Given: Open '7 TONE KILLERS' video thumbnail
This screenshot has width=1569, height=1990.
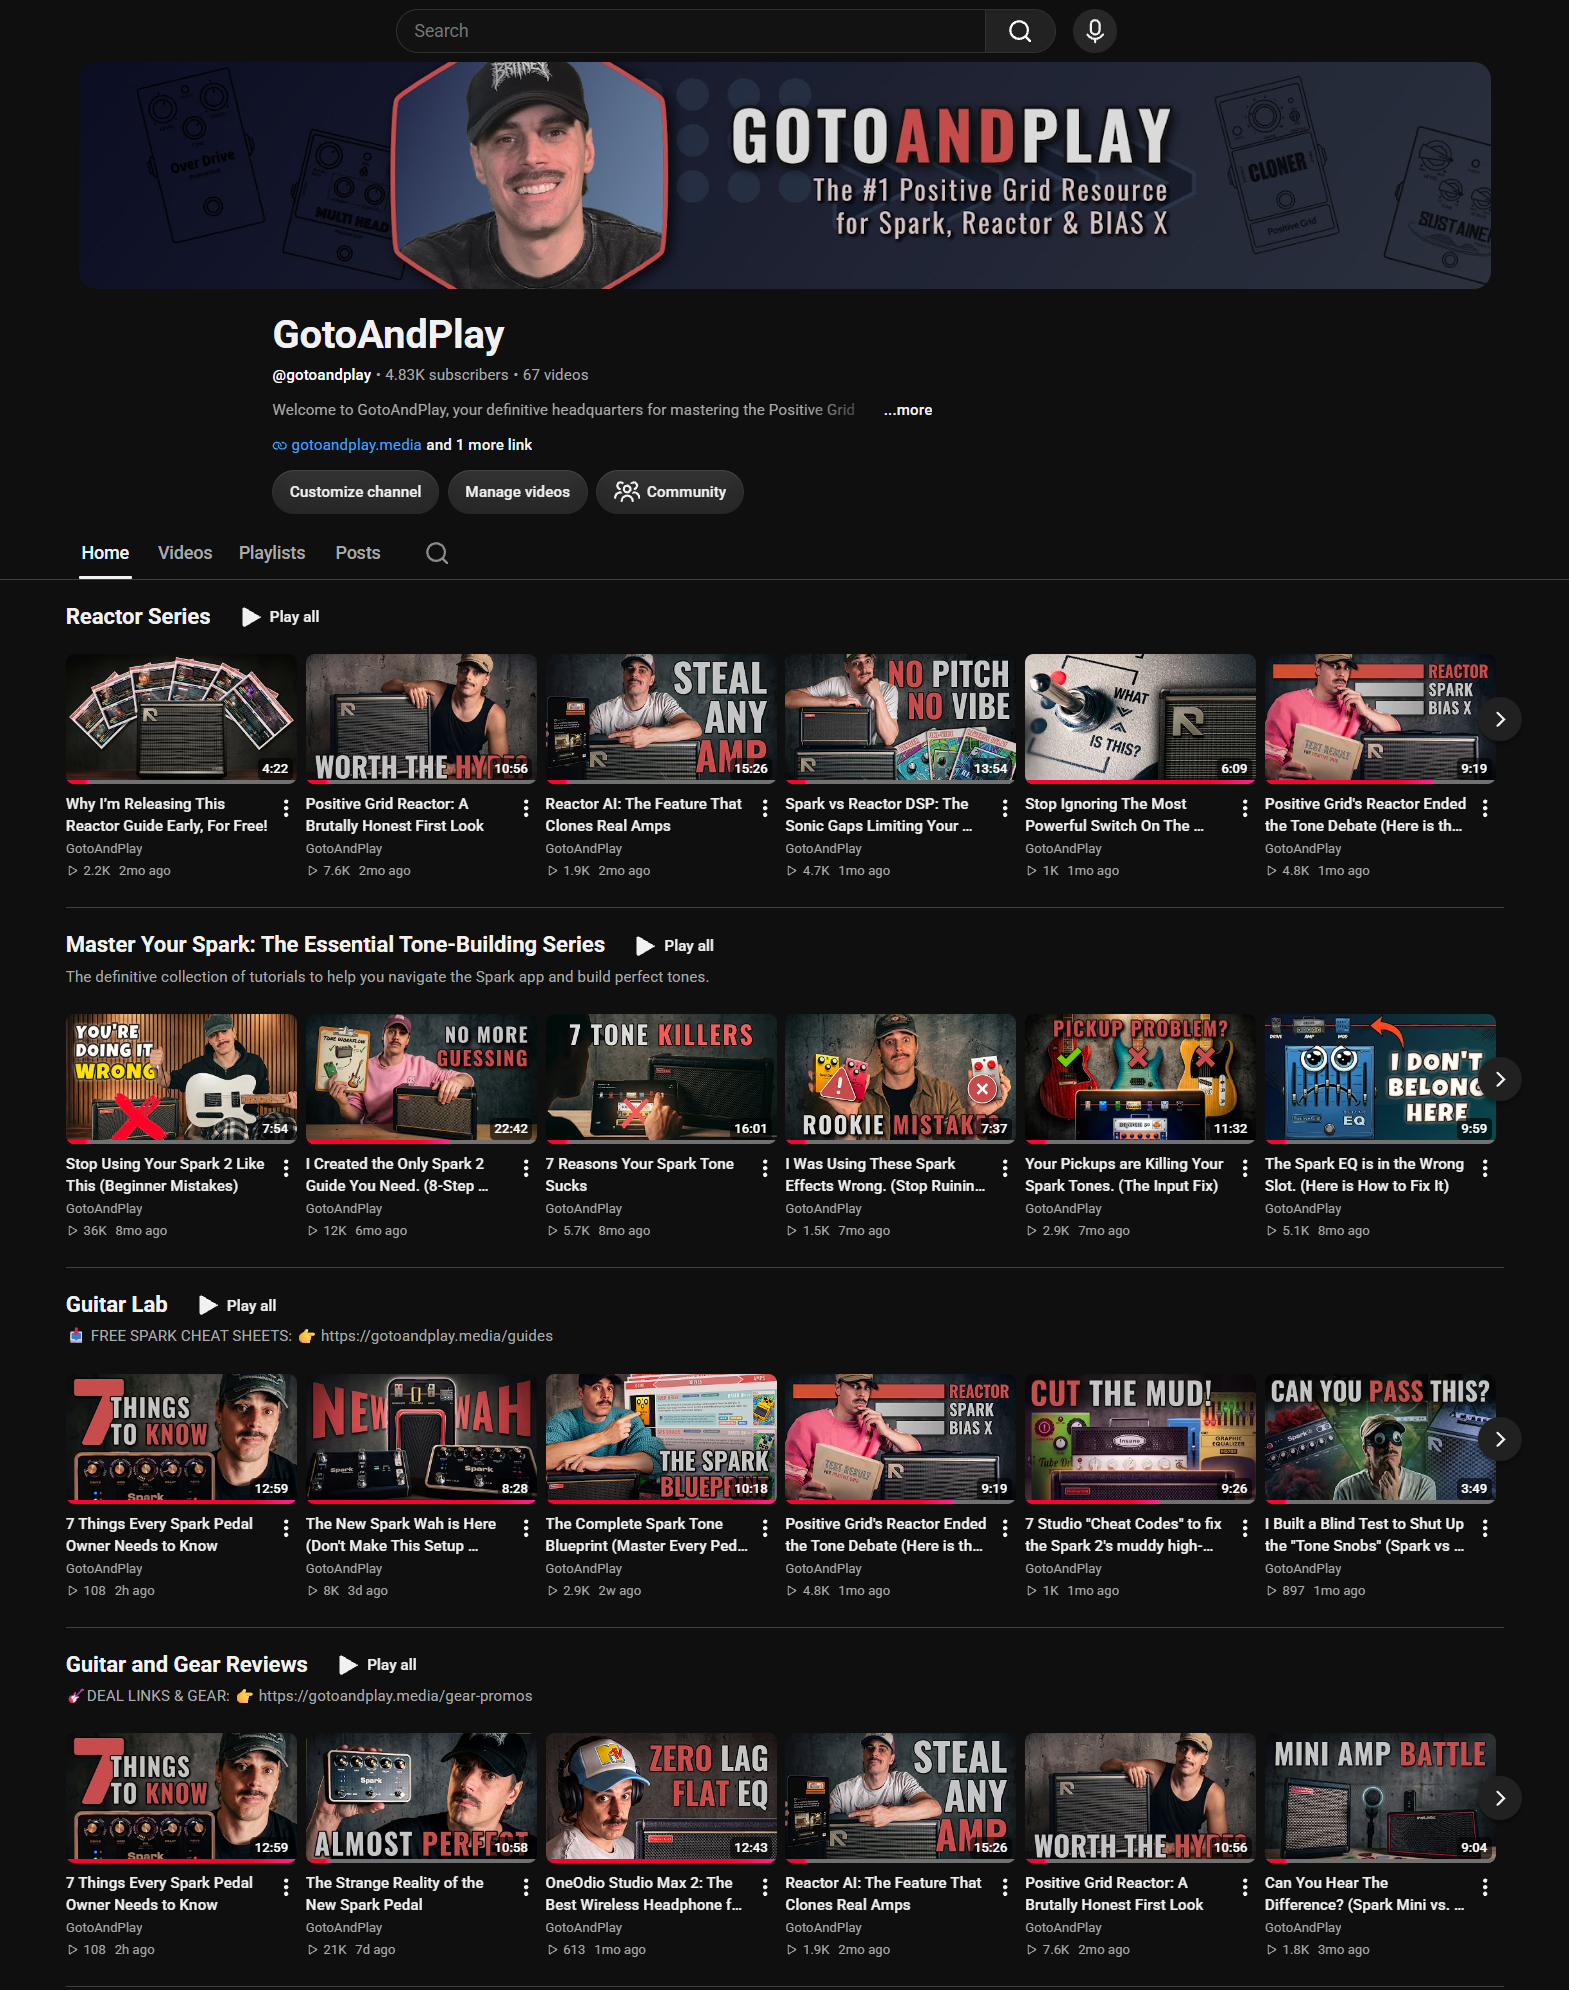Looking at the screenshot, I should [661, 1078].
